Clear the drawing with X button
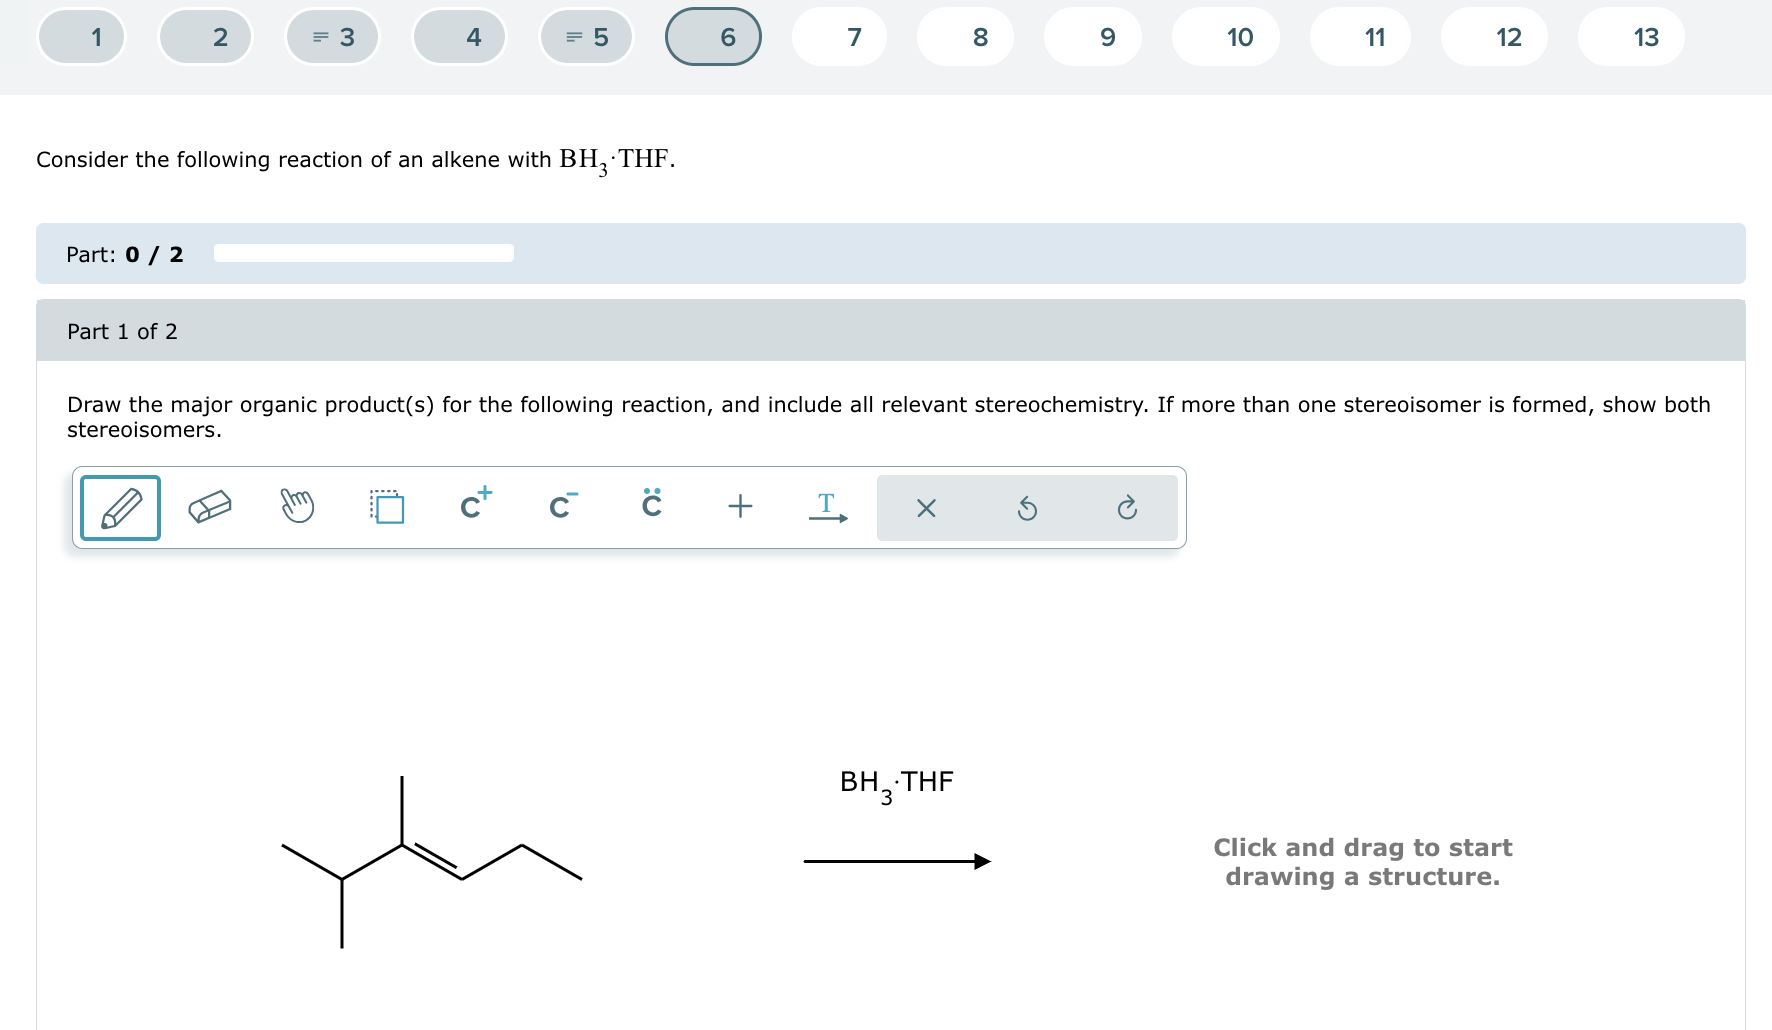Image resolution: width=1772 pixels, height=1030 pixels. coord(926,509)
